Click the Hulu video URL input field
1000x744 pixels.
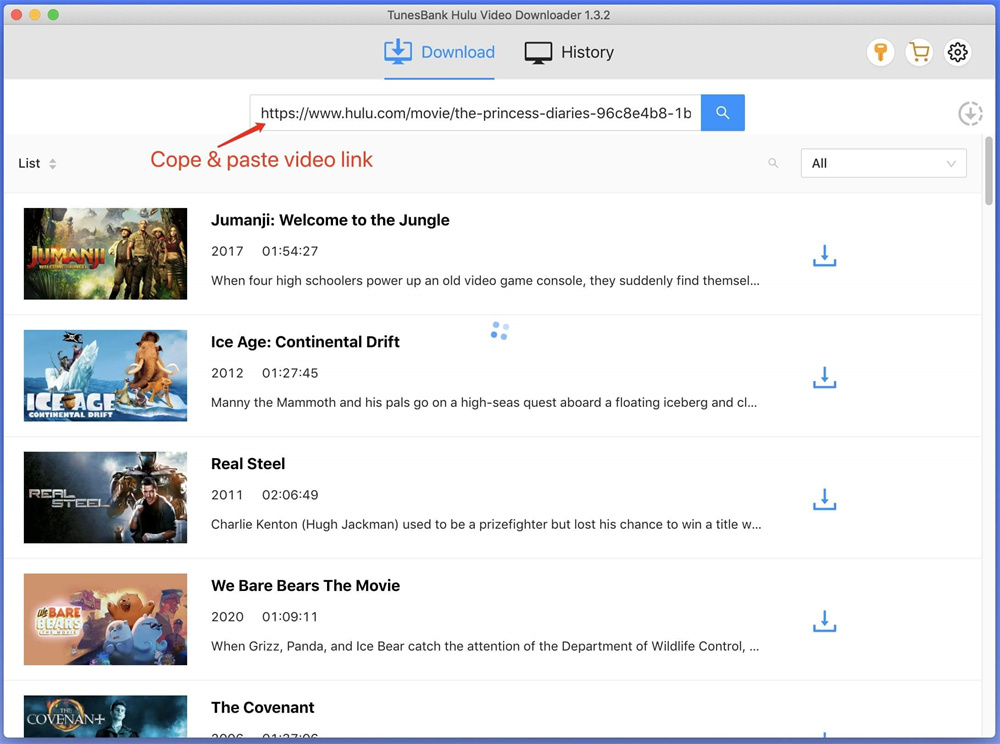point(475,113)
